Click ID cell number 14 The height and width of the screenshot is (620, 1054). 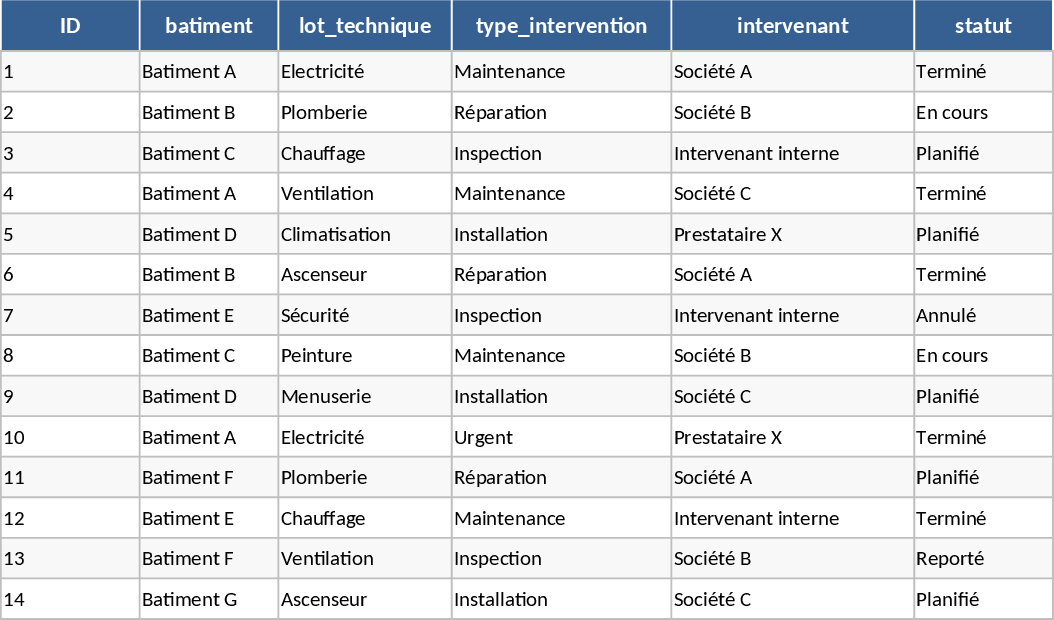pyautogui.click(x=15, y=600)
